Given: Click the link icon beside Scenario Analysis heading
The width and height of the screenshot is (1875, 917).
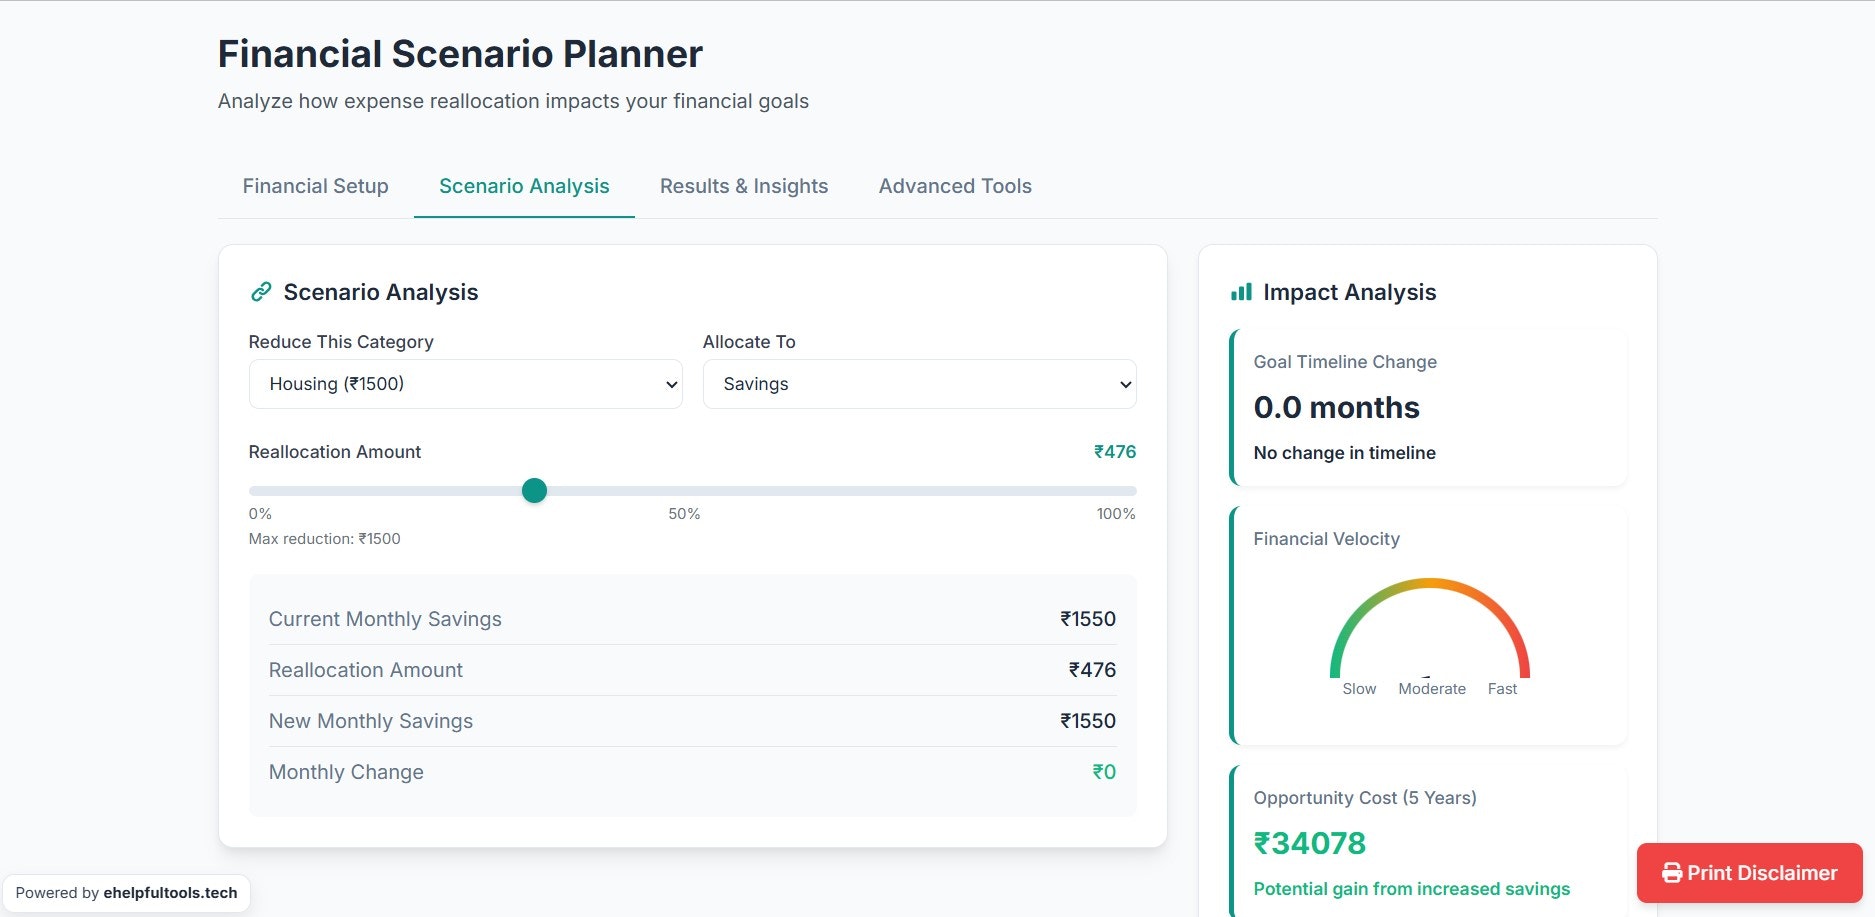Looking at the screenshot, I should pyautogui.click(x=261, y=291).
